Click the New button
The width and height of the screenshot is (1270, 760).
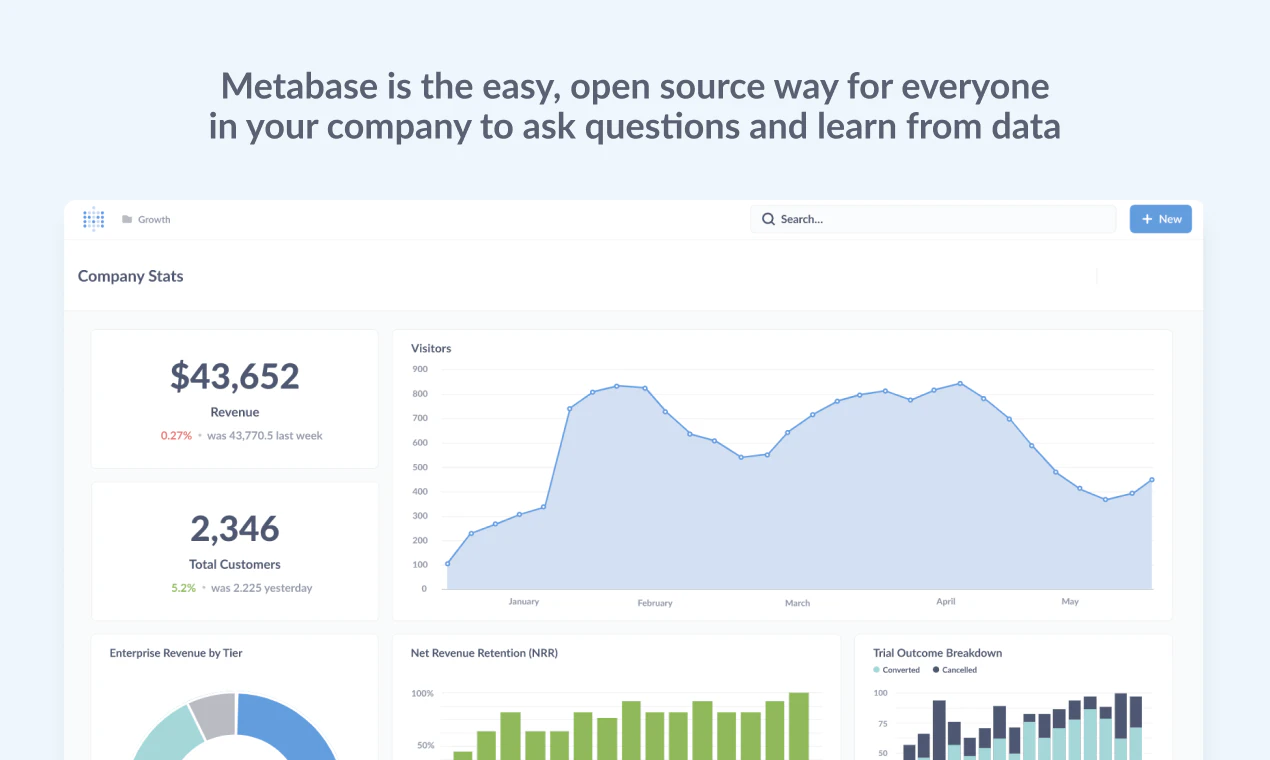1160,219
